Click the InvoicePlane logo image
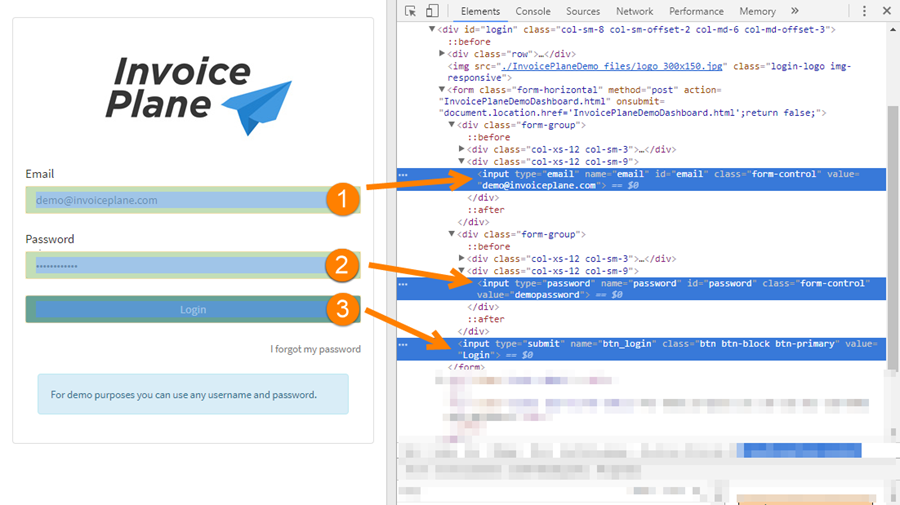 point(199,95)
